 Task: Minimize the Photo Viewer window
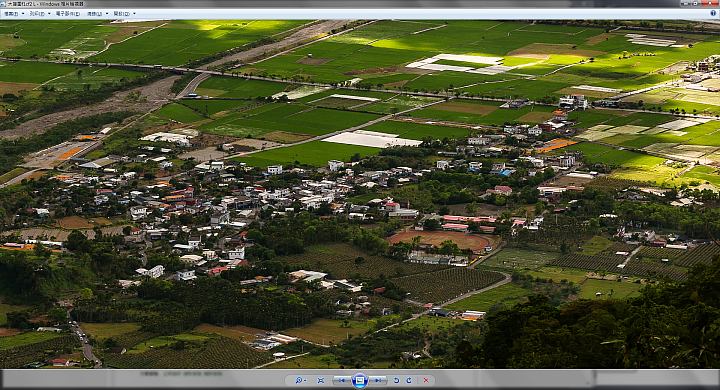pyautogui.click(x=686, y=3)
